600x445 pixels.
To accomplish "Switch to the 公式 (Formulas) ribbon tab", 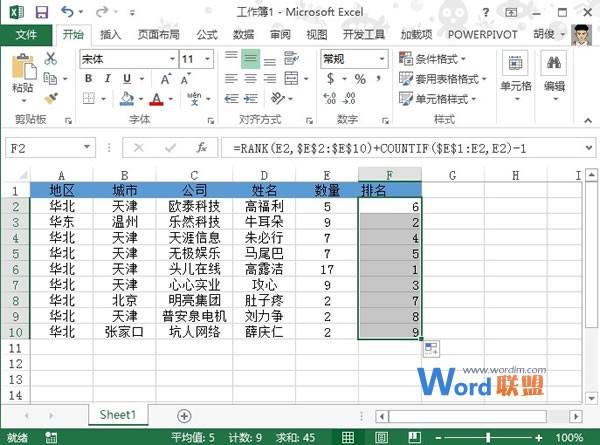I will click(x=207, y=34).
